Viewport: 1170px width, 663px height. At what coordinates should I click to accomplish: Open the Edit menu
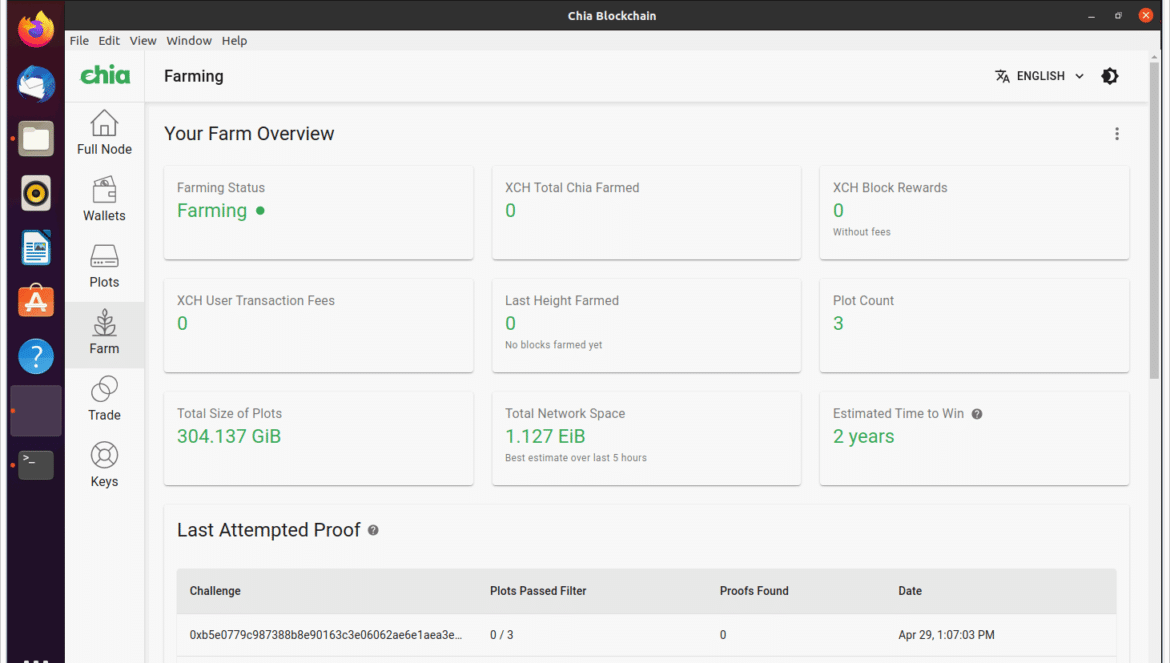109,40
